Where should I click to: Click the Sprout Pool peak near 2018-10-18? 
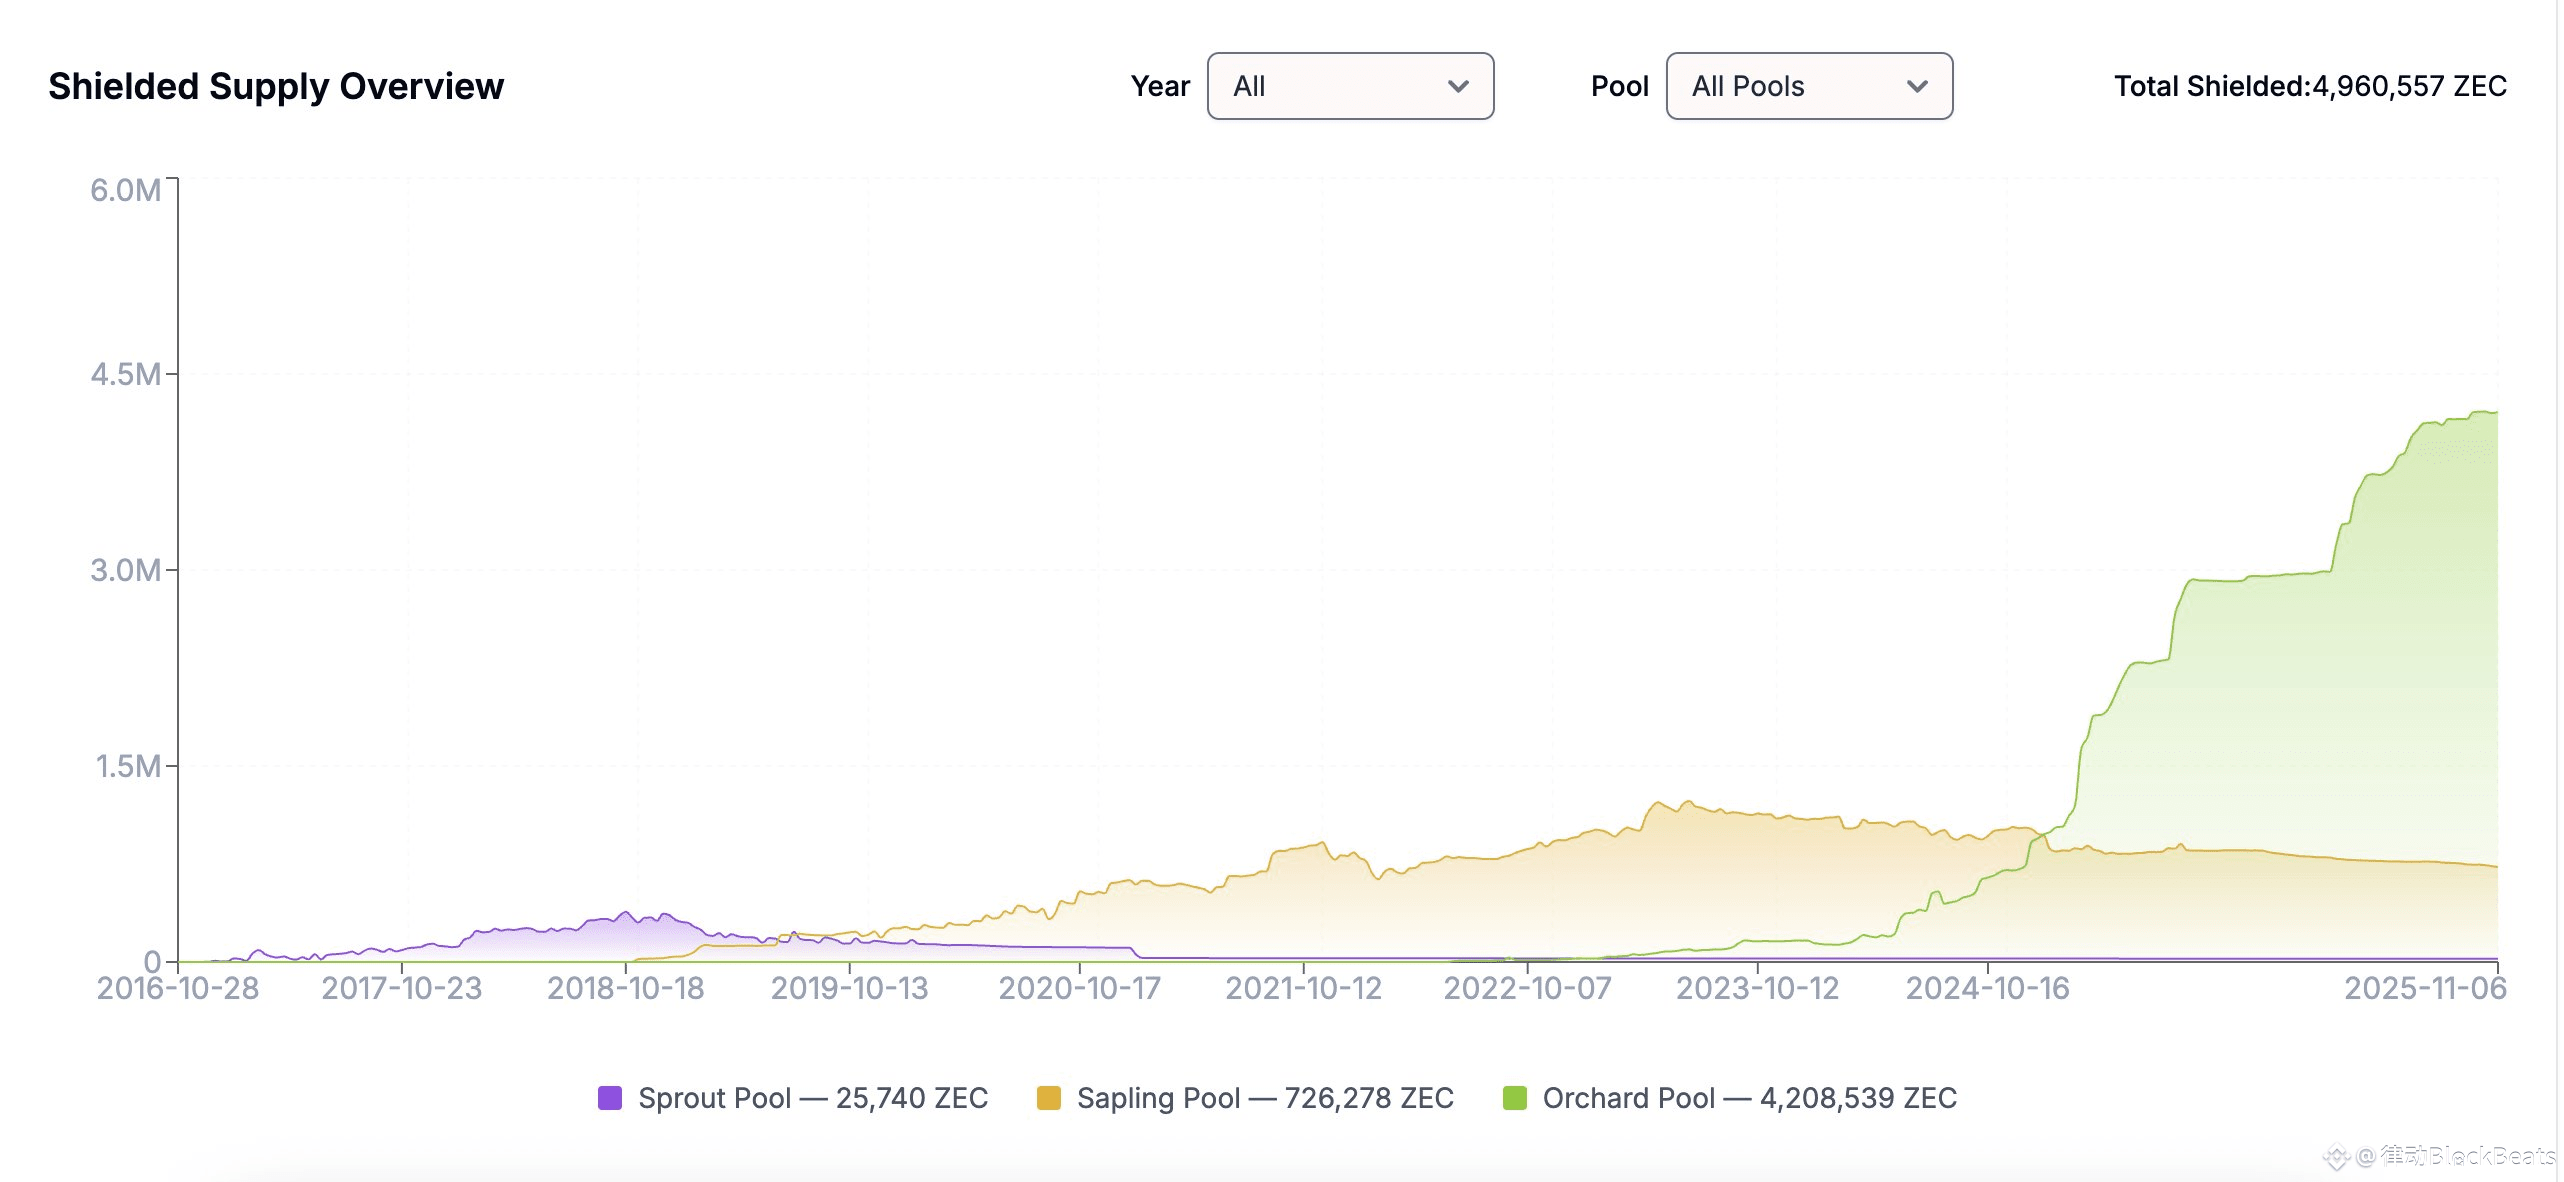pos(627,913)
